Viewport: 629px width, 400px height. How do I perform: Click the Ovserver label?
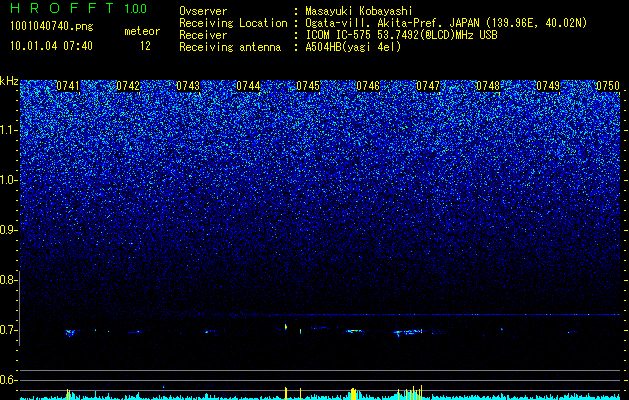[x=203, y=11]
